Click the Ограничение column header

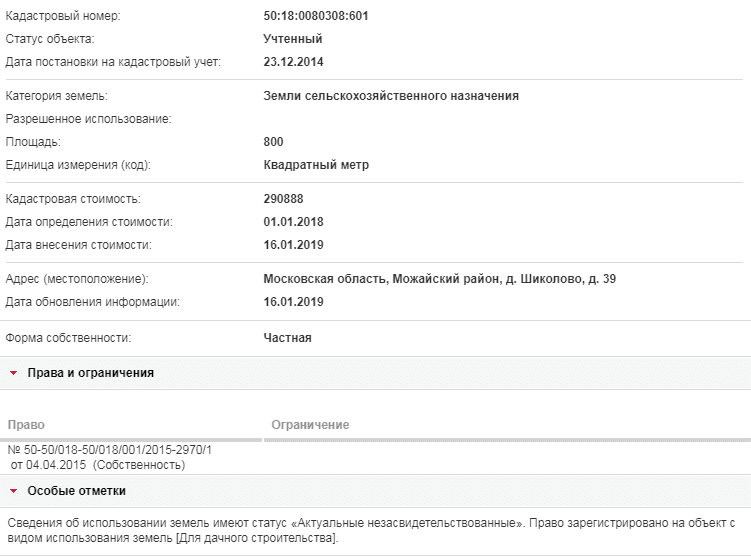[x=310, y=425]
